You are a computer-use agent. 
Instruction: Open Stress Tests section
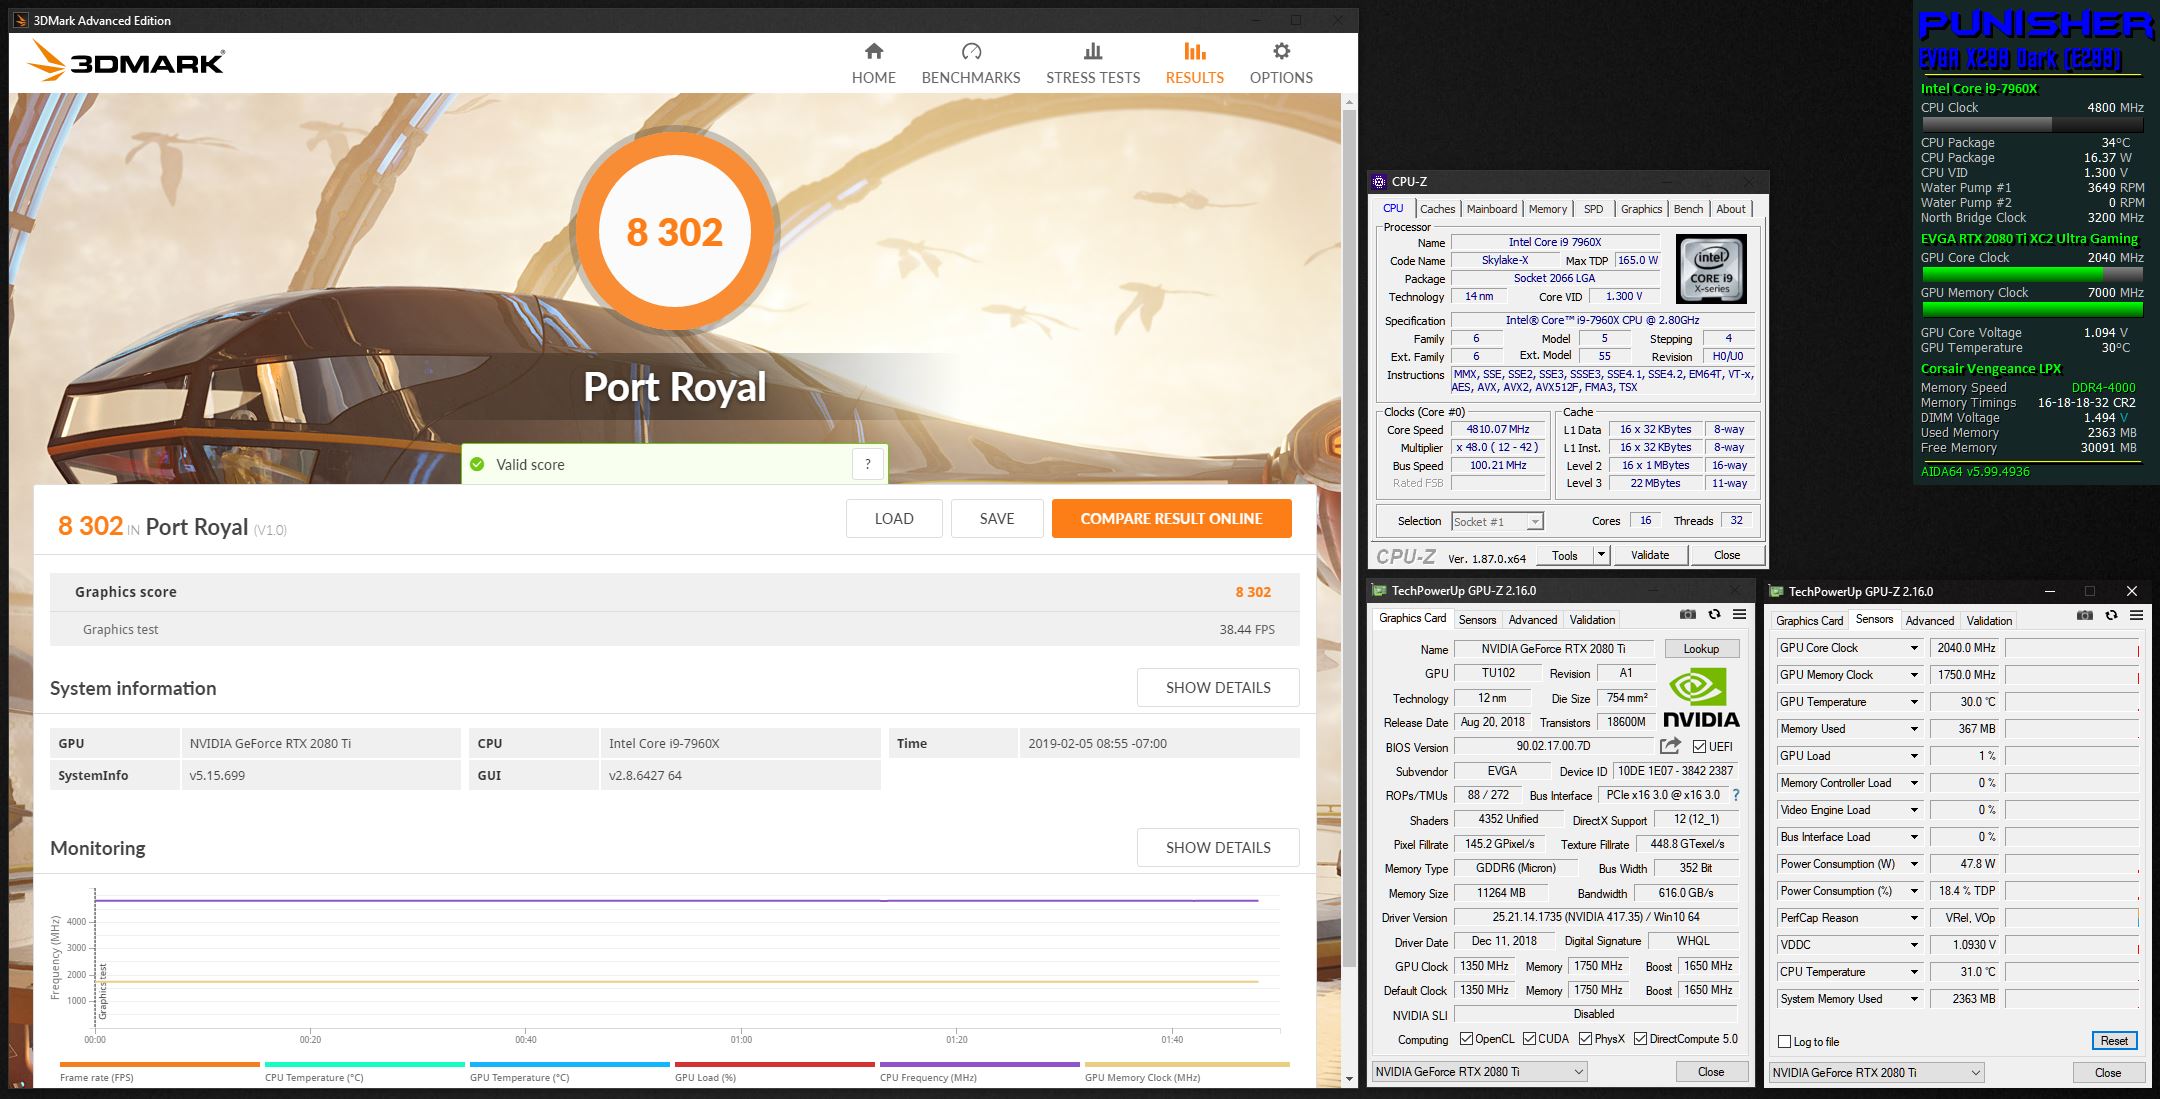tap(1092, 63)
